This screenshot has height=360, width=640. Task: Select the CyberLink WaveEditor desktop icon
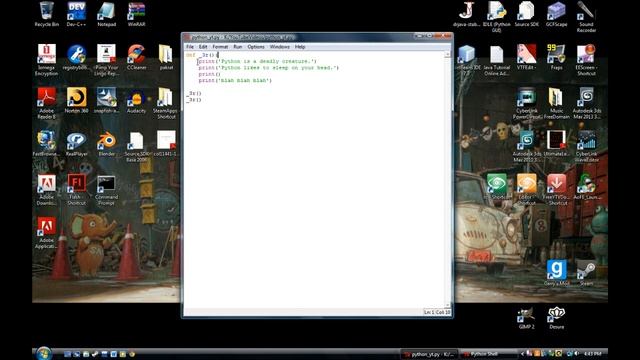tap(586, 146)
